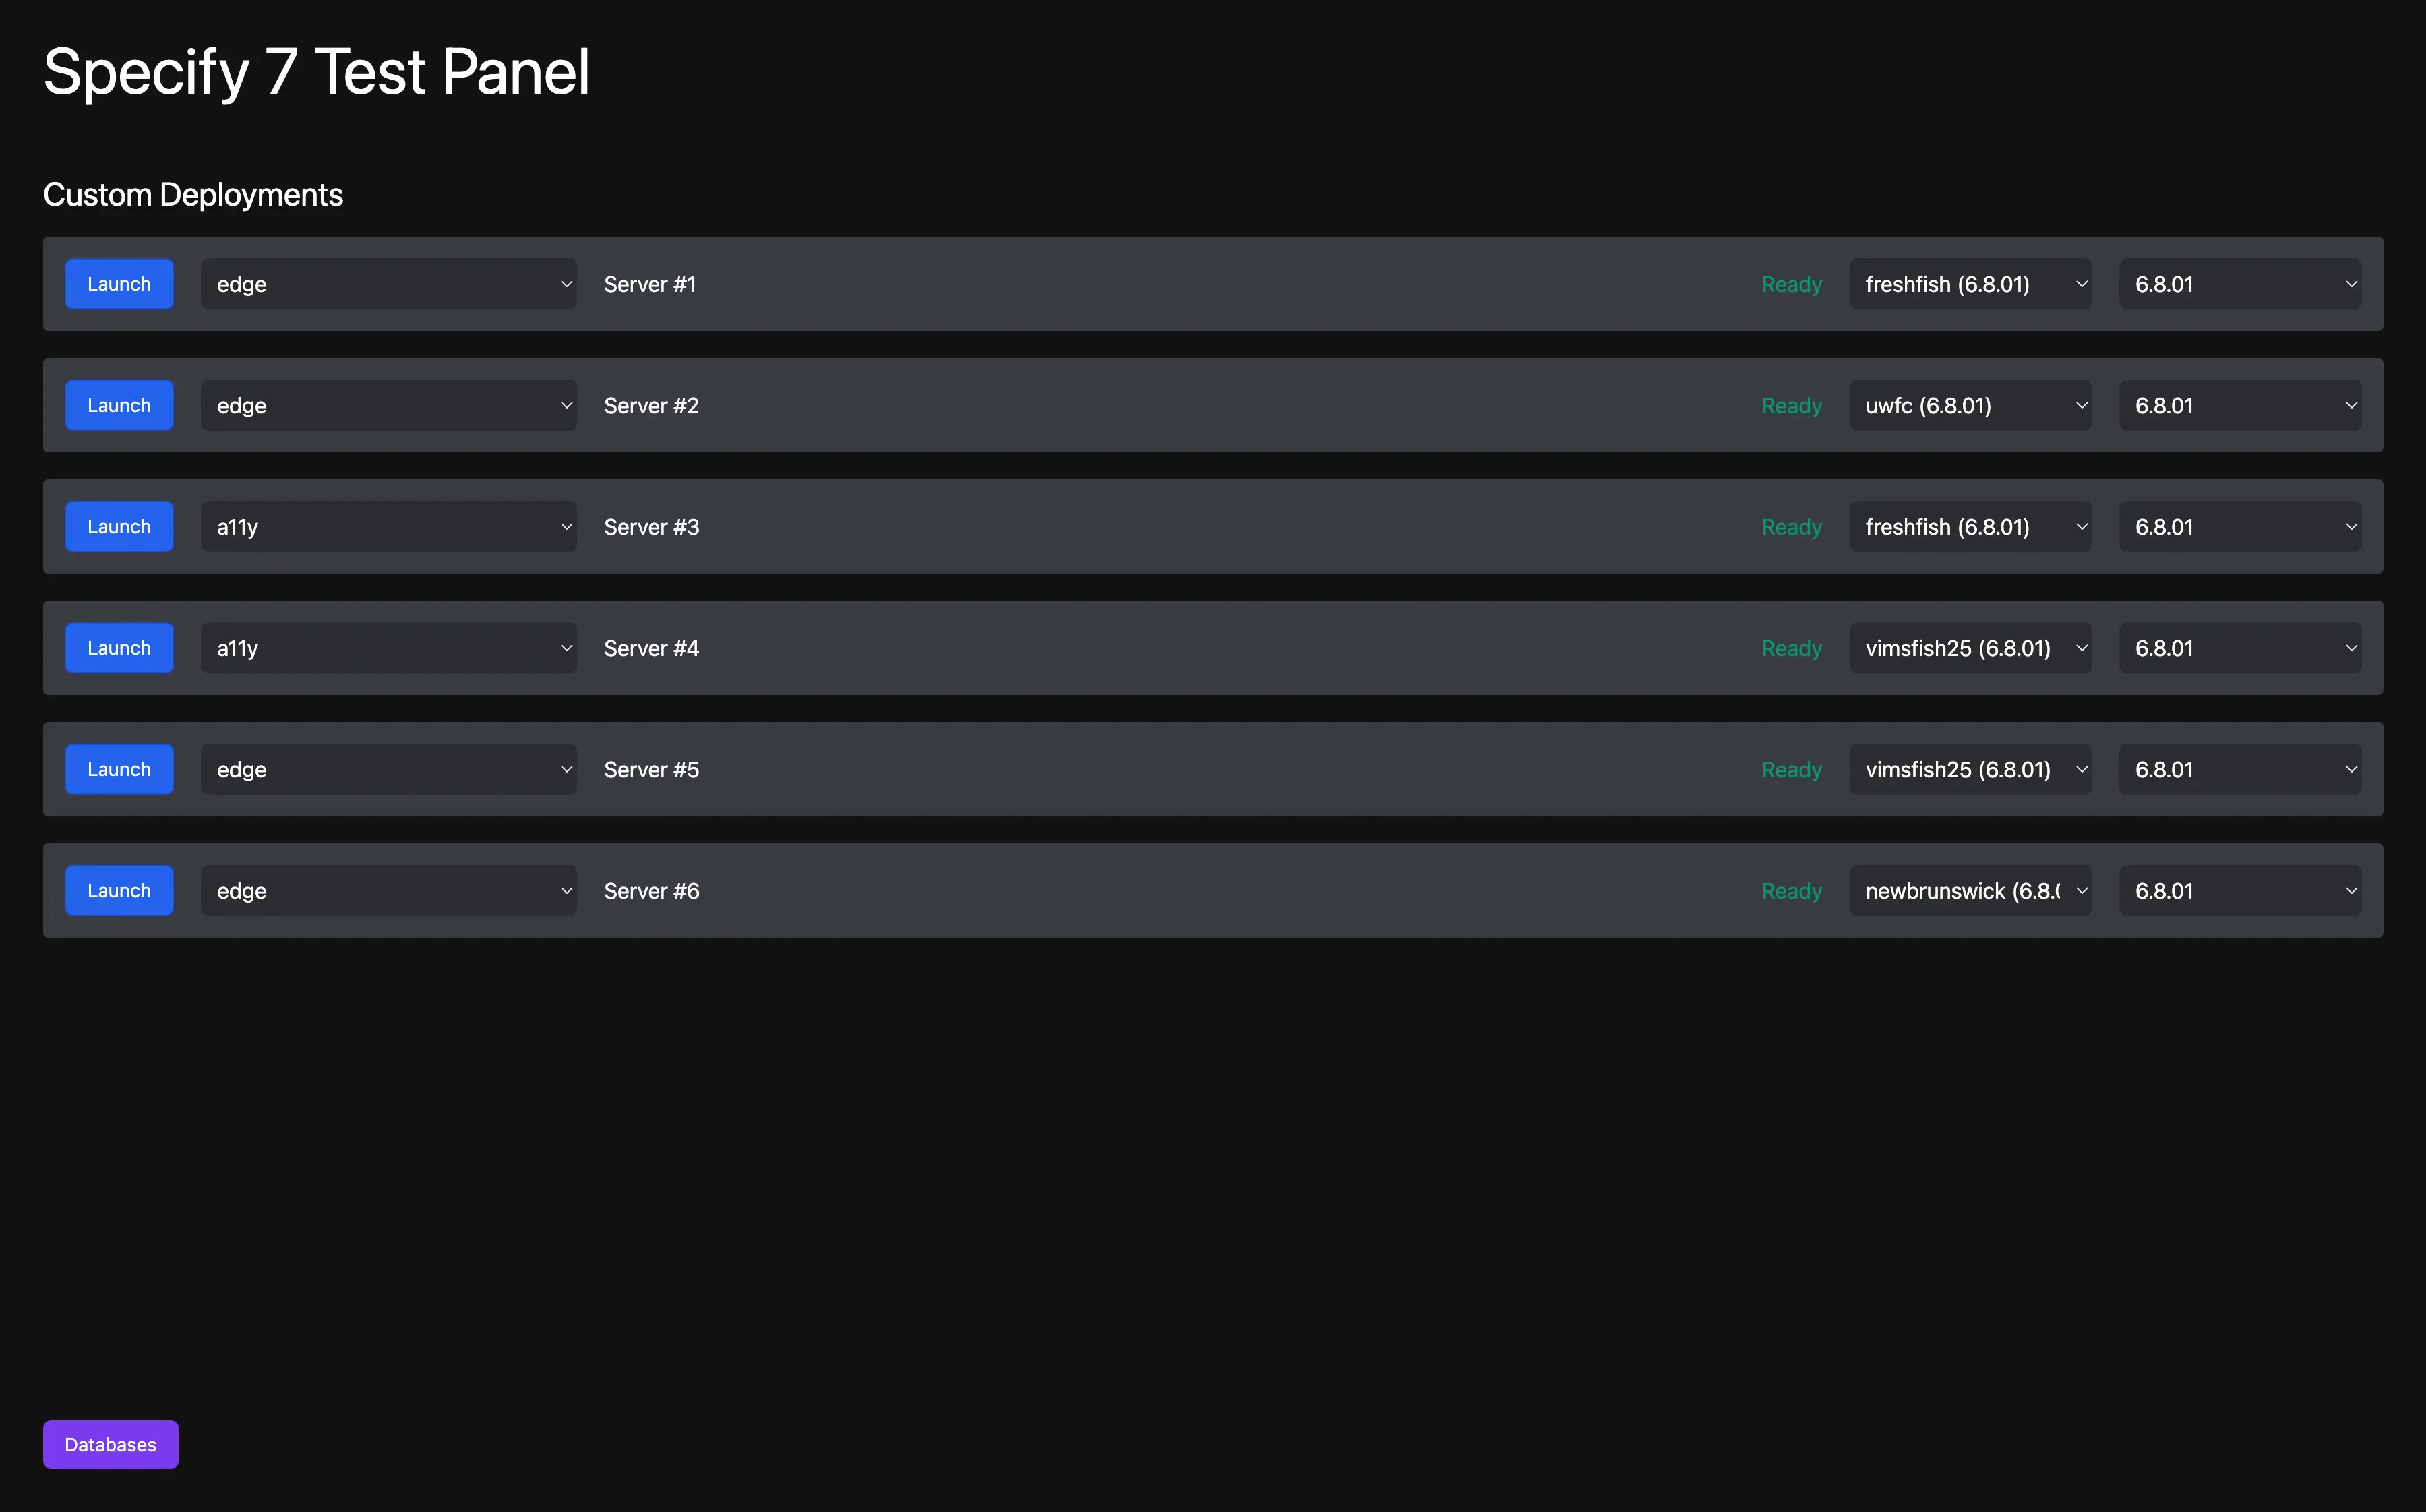Click Launch button for Server #3
Image resolution: width=2426 pixels, height=1512 pixels.
pos(119,527)
